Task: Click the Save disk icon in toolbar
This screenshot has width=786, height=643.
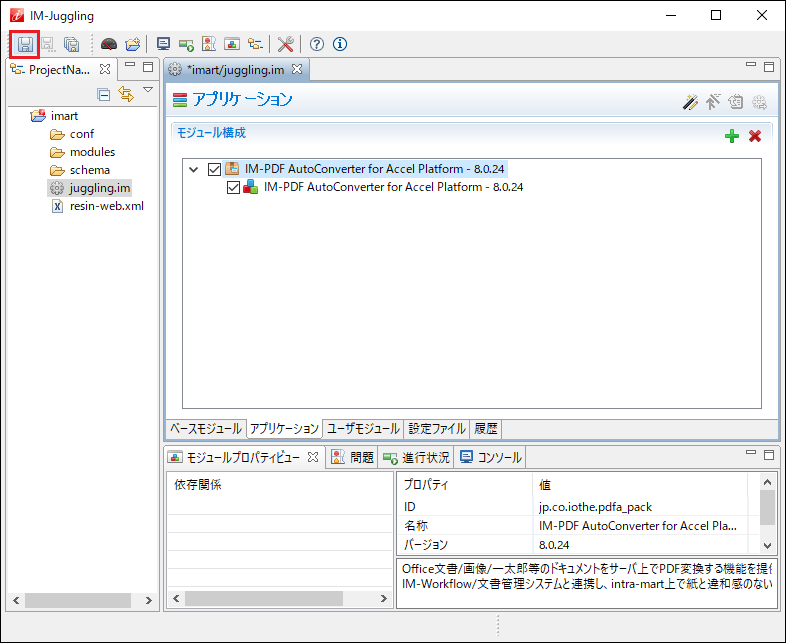Action: pos(24,44)
